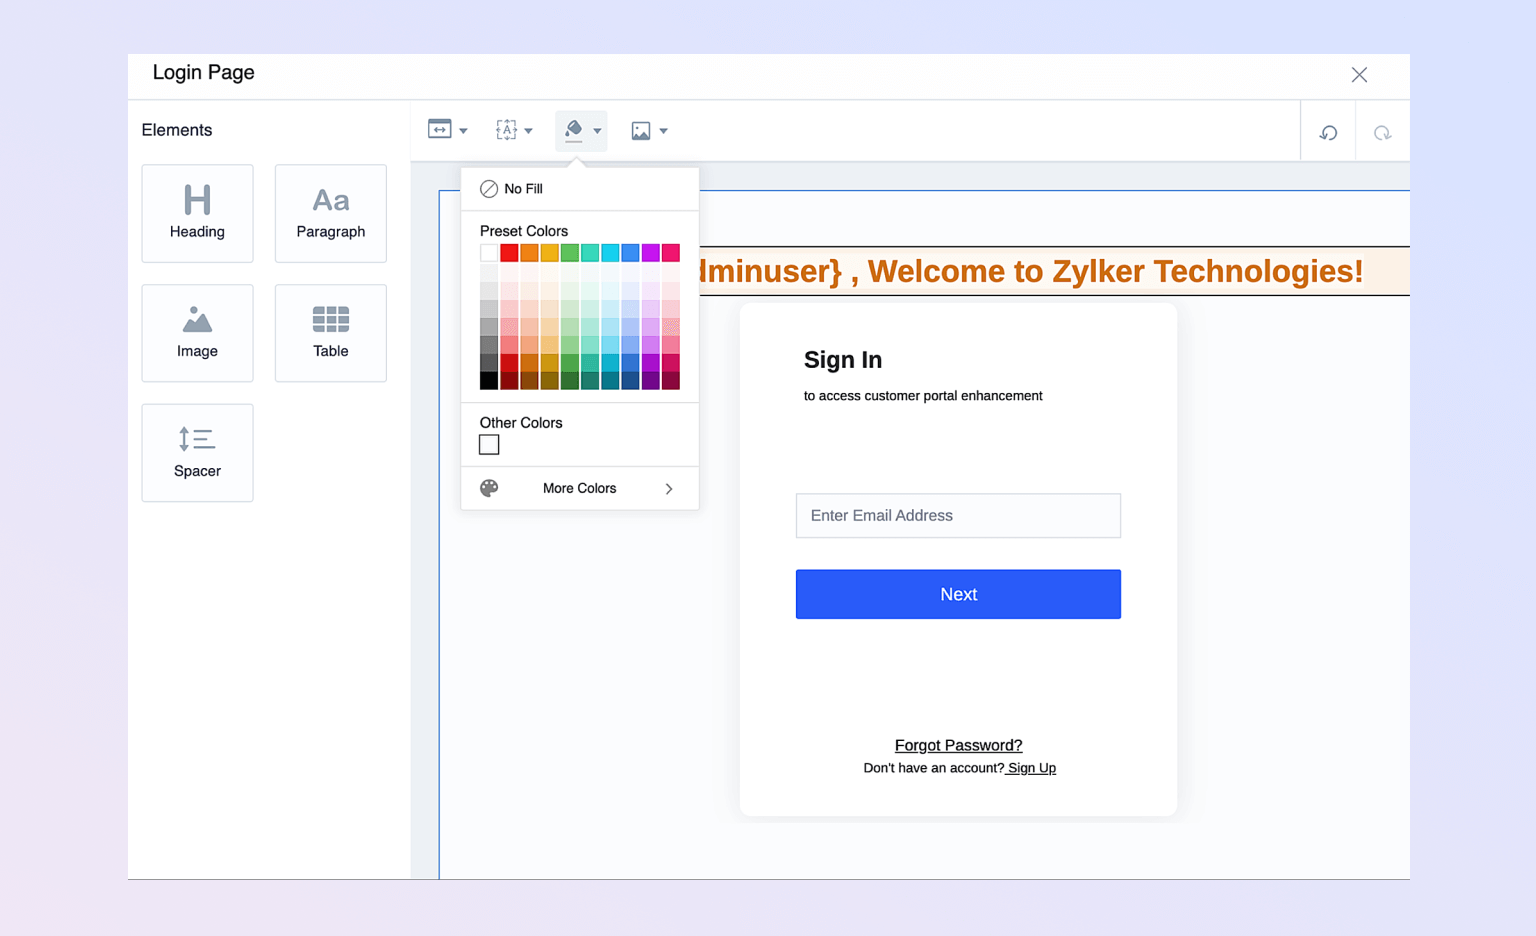This screenshot has height=936, width=1536.
Task: Add a Heading element
Action: pos(197,213)
